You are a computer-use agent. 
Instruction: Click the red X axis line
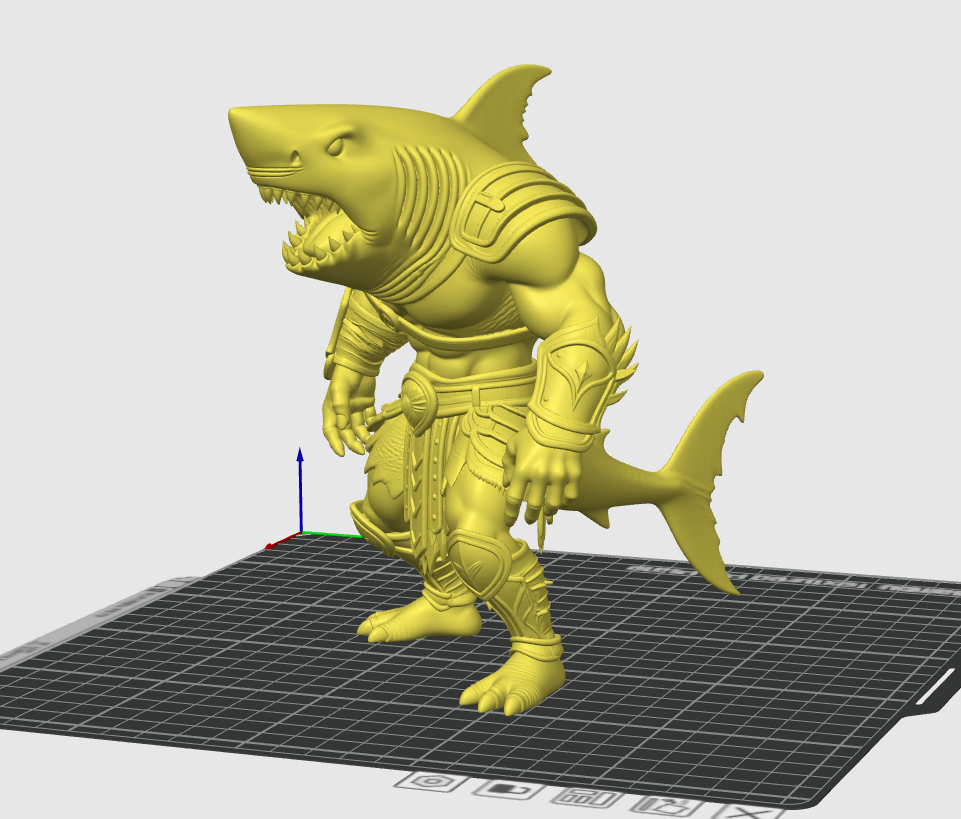[x=282, y=540]
